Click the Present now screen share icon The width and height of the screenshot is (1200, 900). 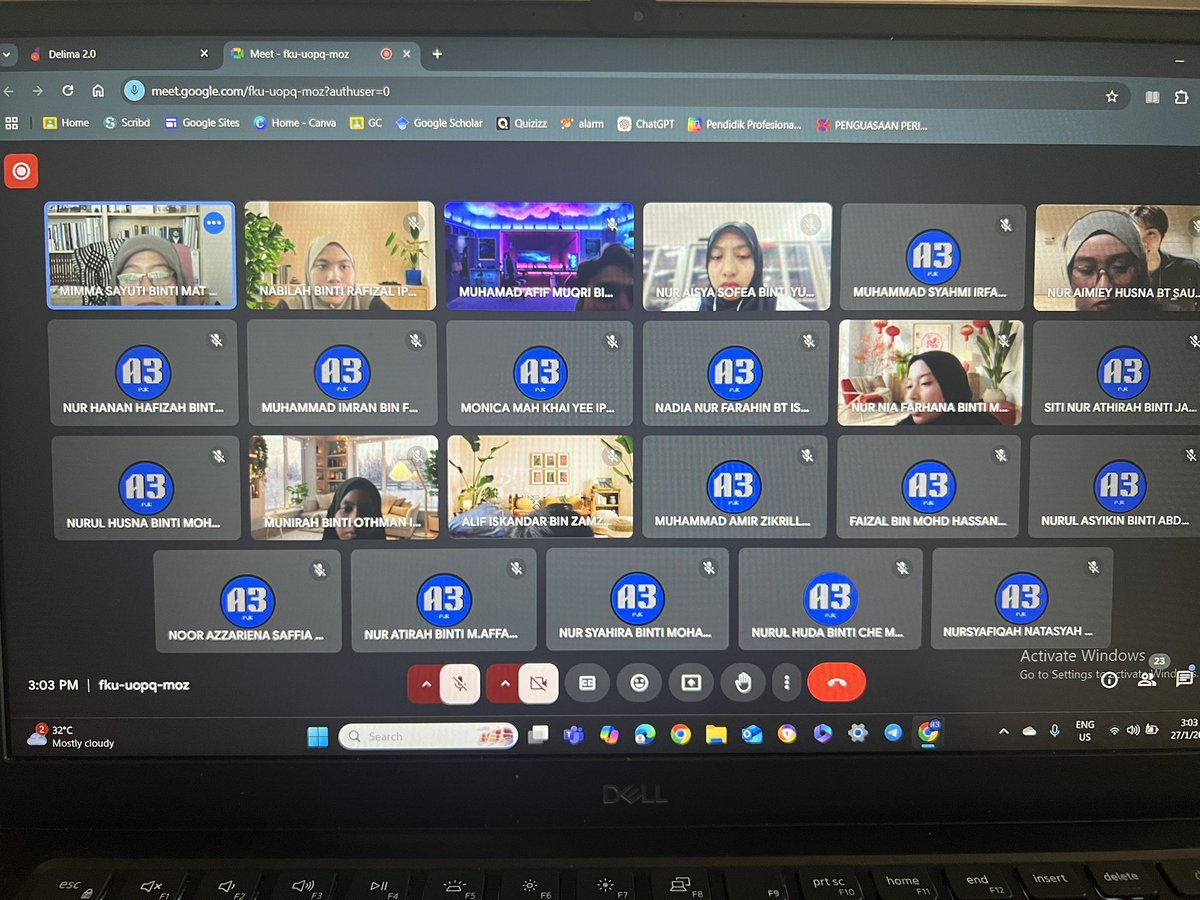(691, 683)
